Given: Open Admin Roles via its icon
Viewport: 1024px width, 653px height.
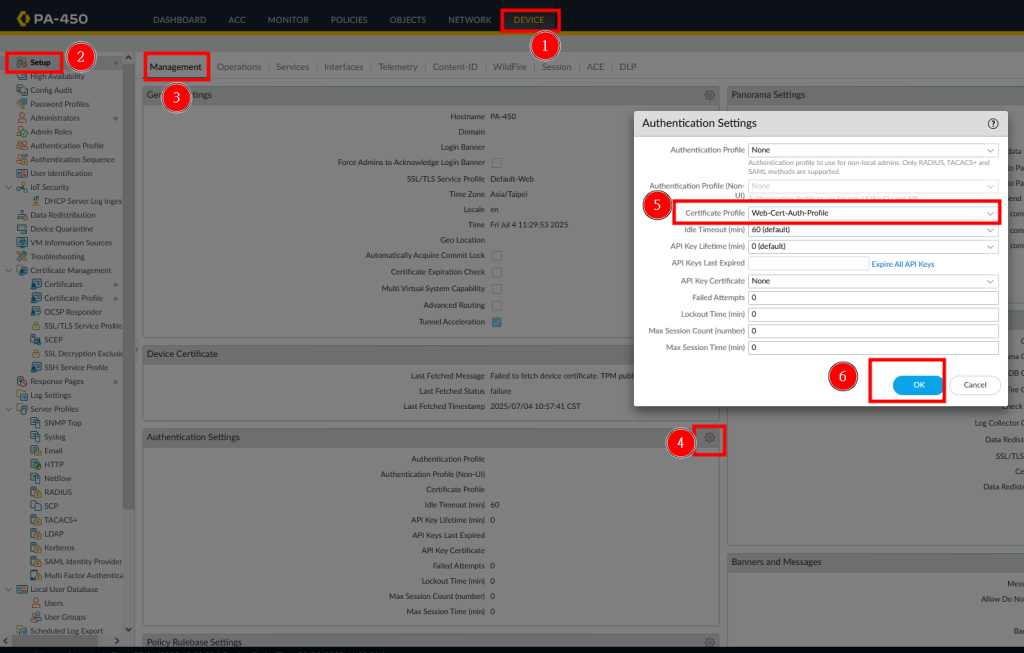Looking at the screenshot, I should (22, 131).
